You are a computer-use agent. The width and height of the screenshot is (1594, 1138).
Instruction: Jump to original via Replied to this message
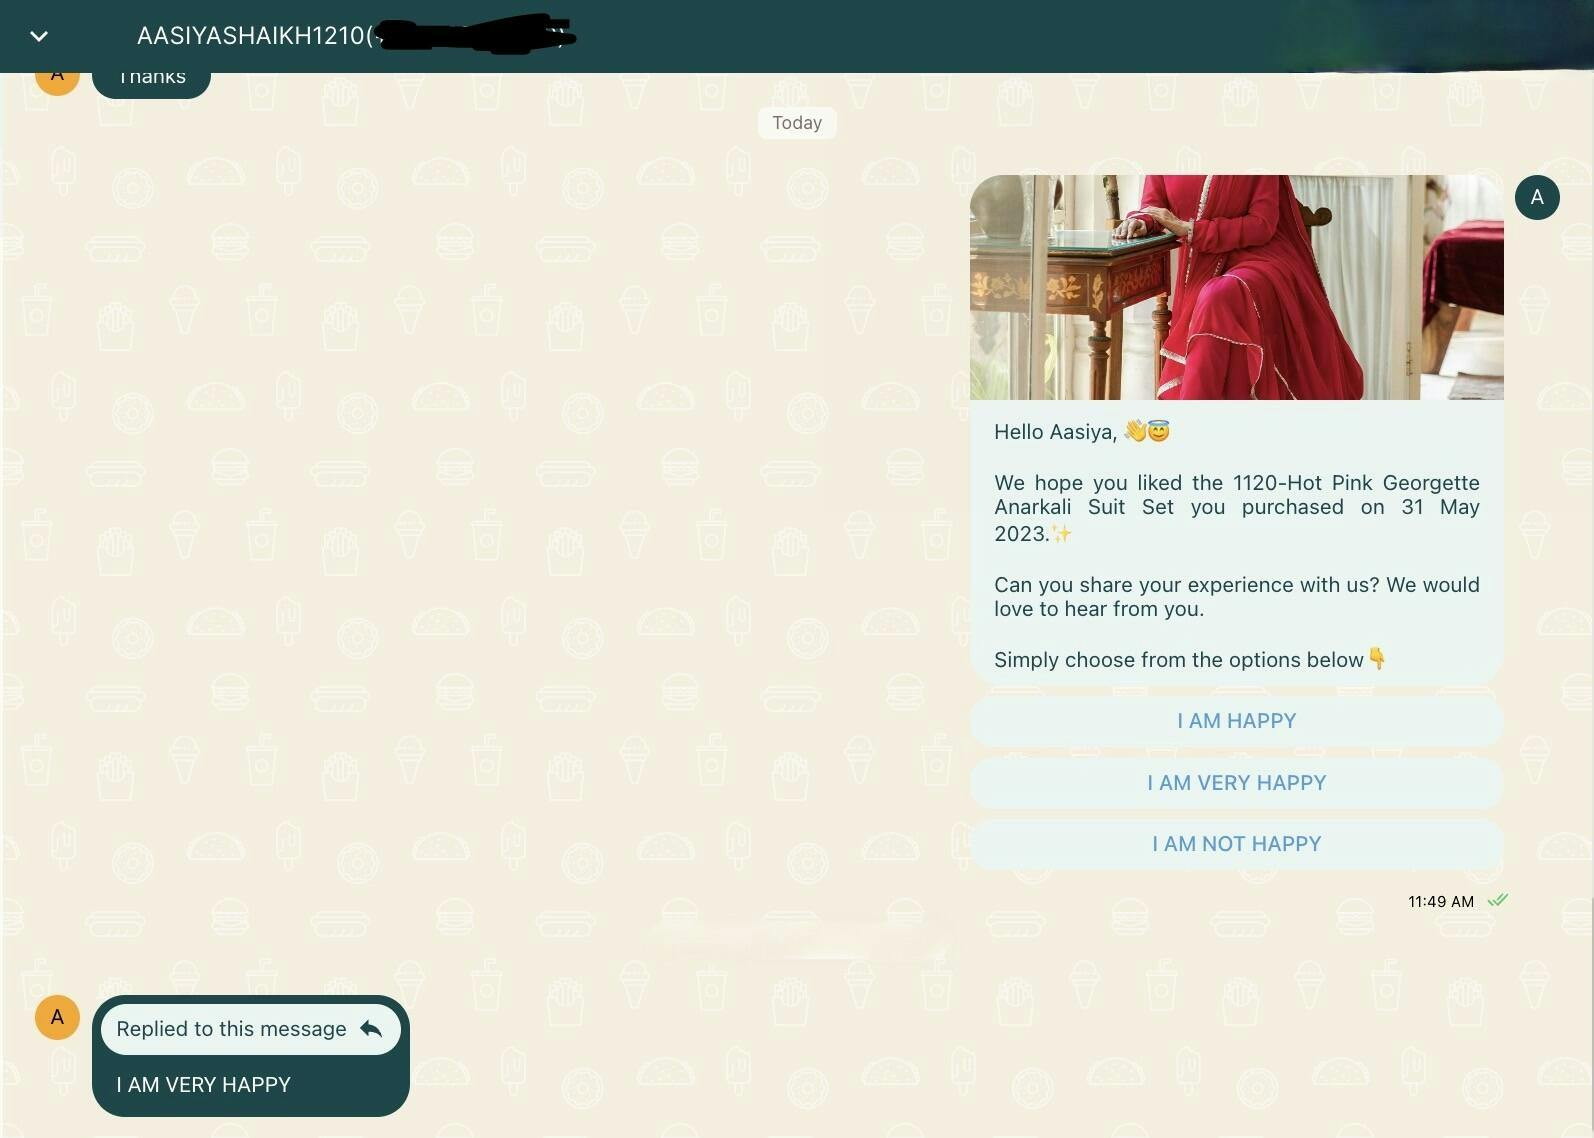(232, 1029)
